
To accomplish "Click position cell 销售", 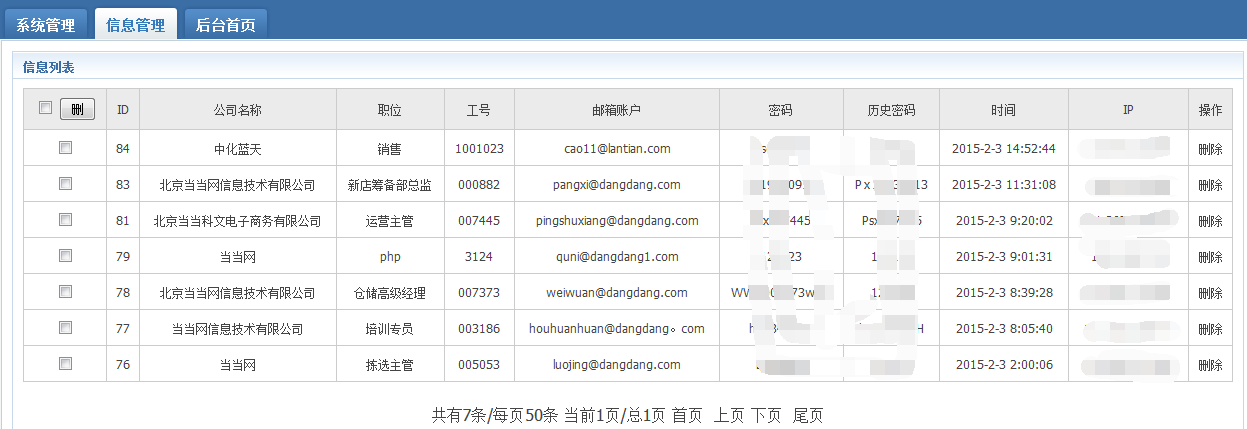I will pyautogui.click(x=390, y=149).
